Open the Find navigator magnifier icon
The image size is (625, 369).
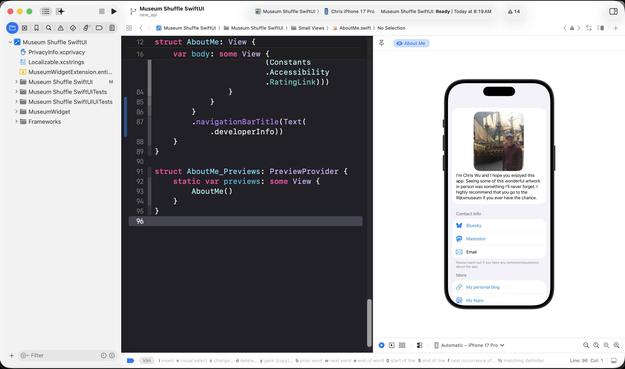point(49,28)
